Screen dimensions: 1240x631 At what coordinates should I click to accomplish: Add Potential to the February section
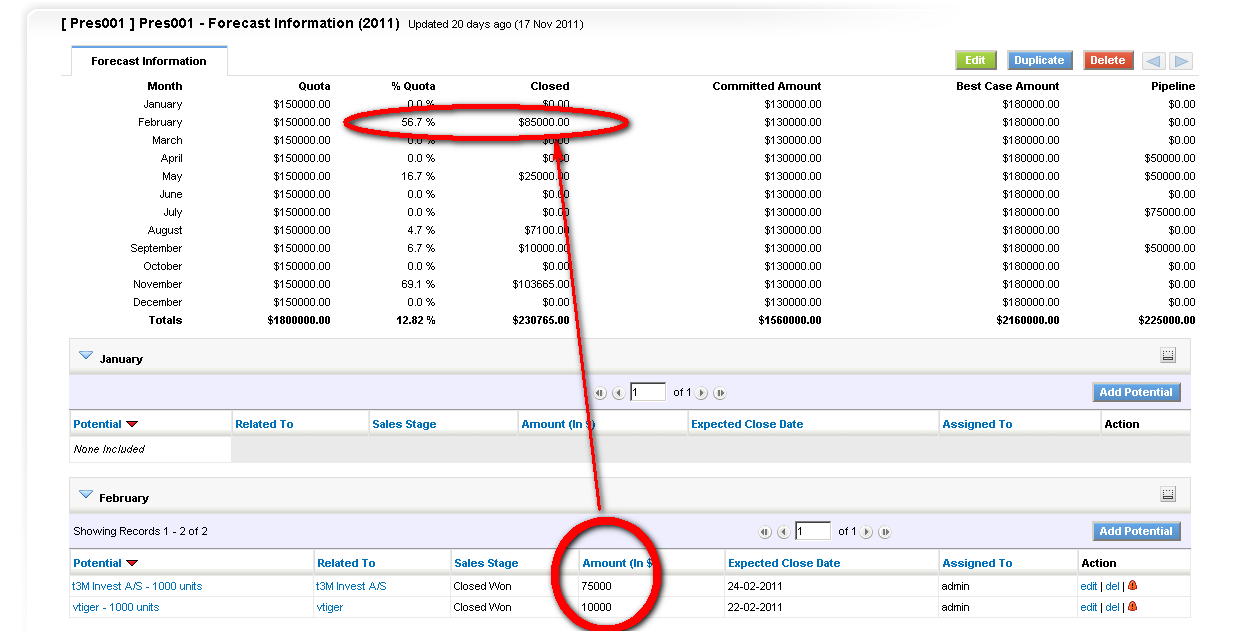click(1135, 531)
